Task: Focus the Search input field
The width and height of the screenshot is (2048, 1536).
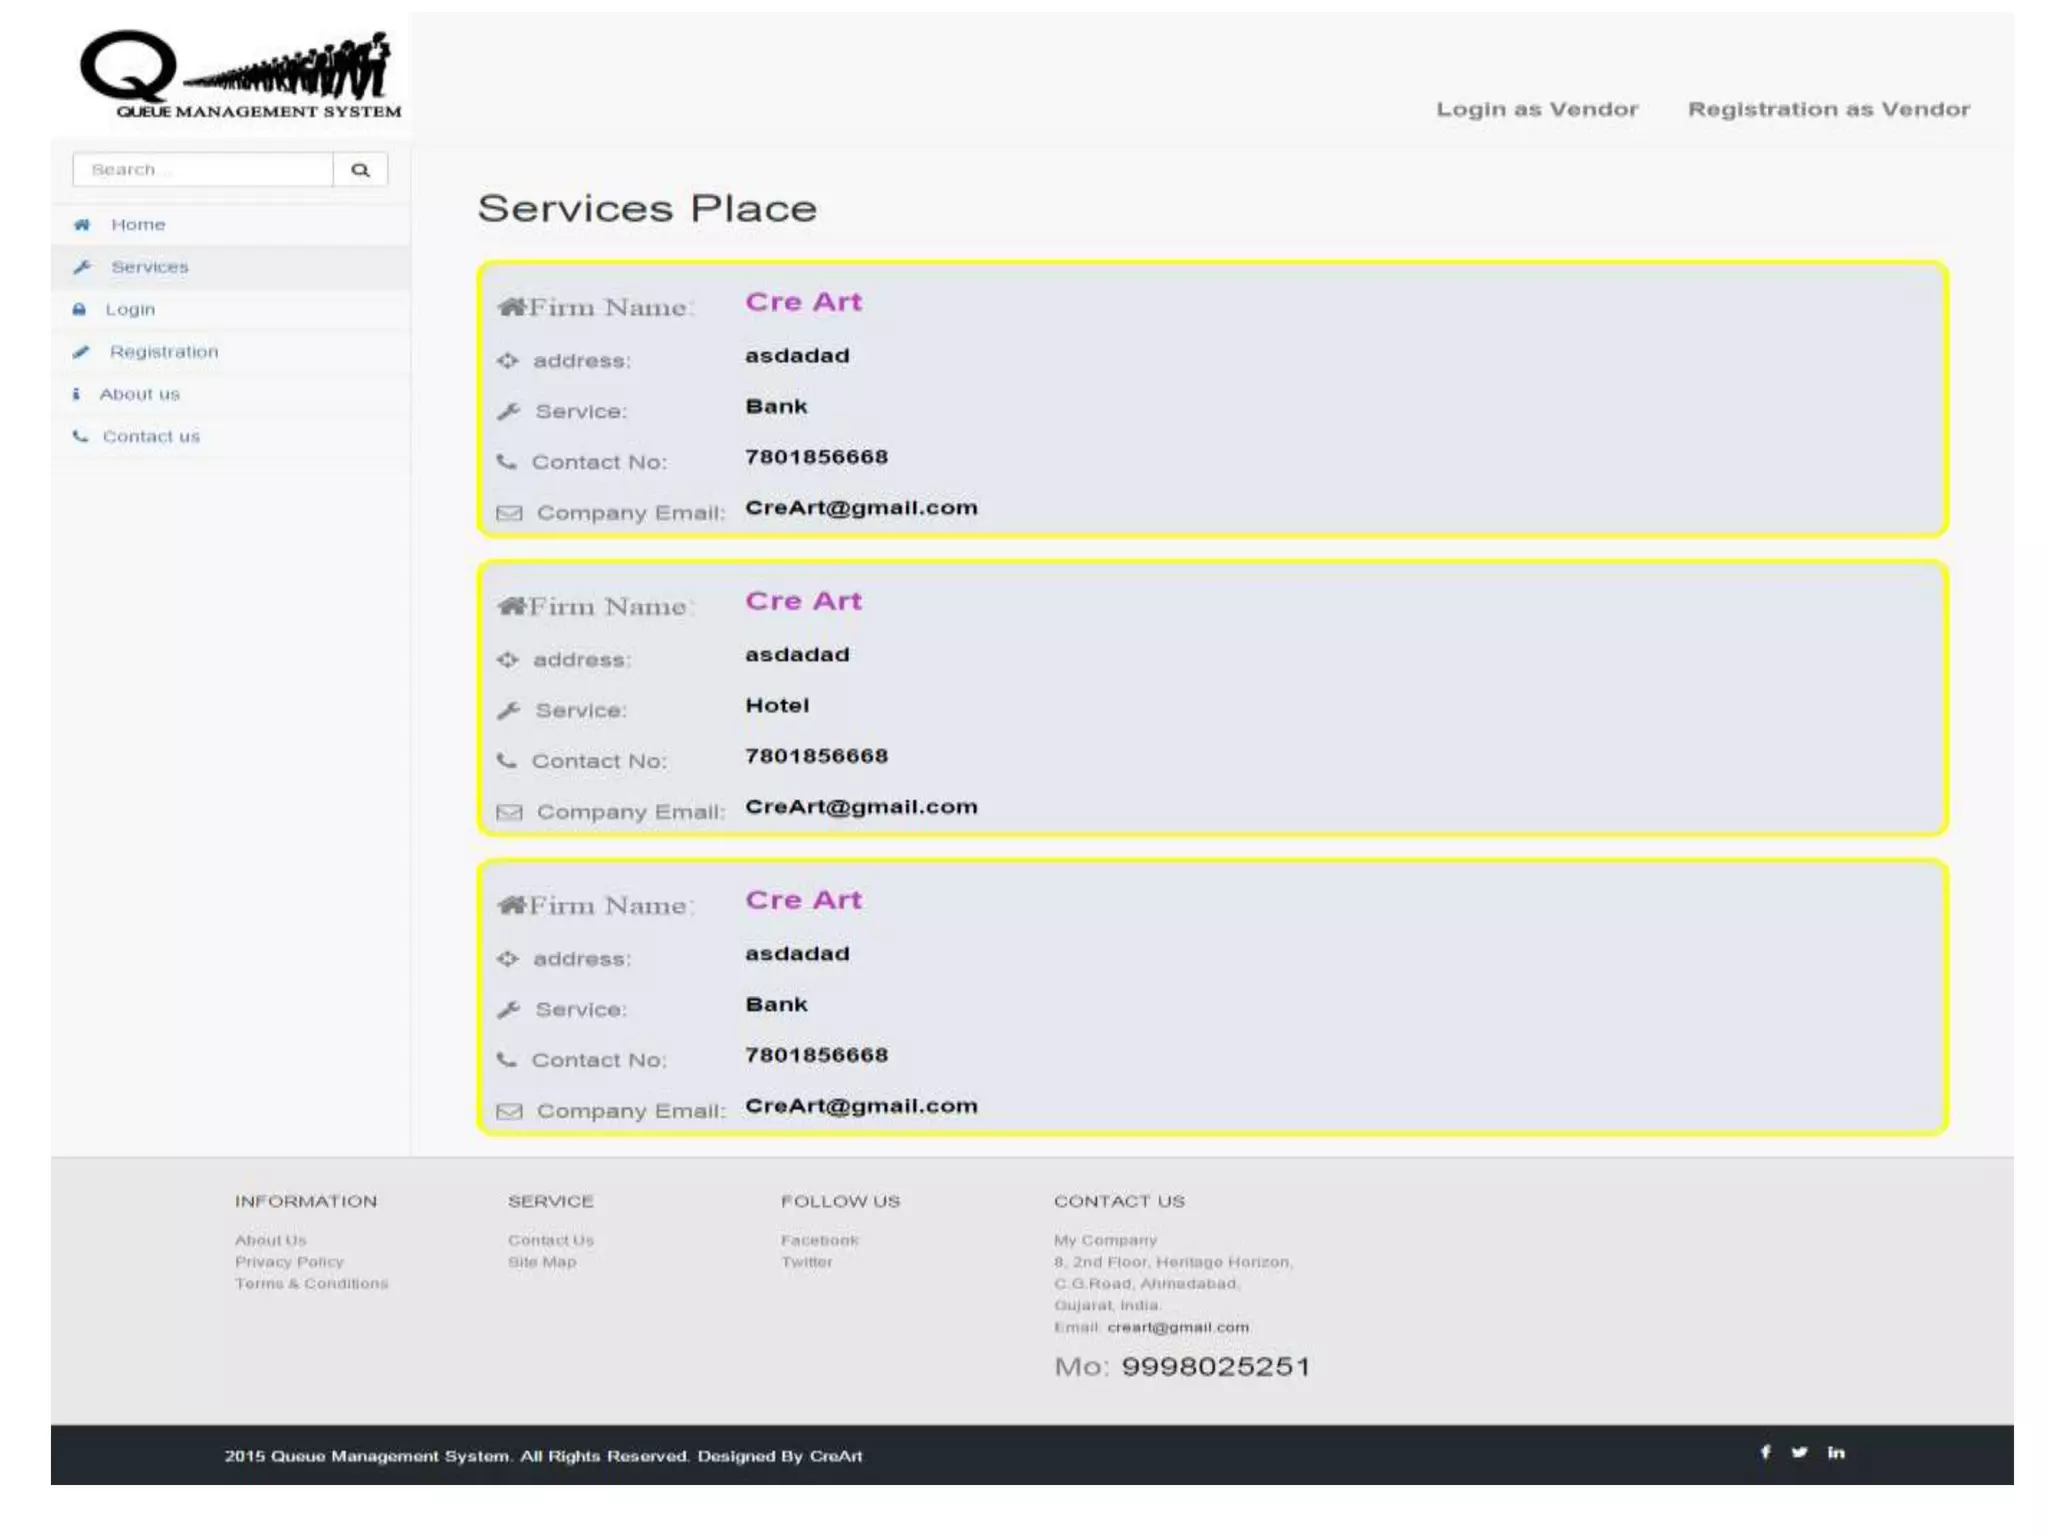Action: (203, 170)
